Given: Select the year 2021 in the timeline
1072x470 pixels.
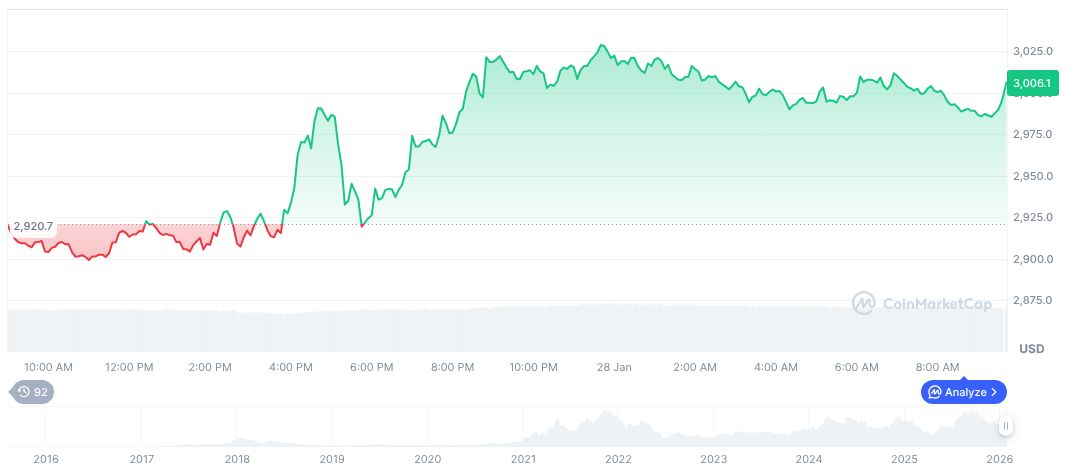Looking at the screenshot, I should click(x=523, y=458).
